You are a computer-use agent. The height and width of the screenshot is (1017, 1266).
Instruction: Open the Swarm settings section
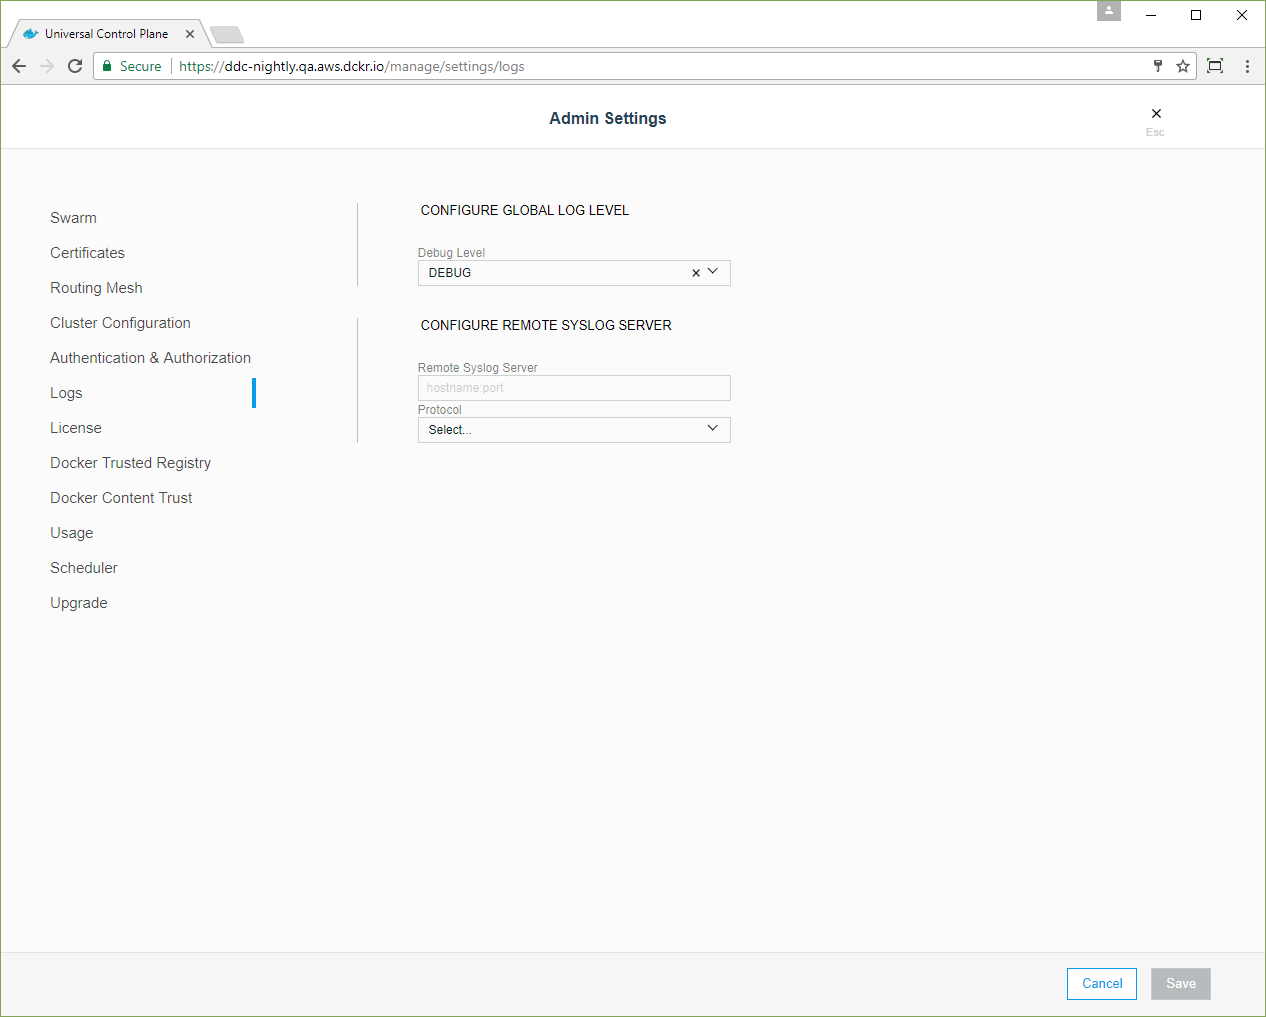(x=73, y=218)
